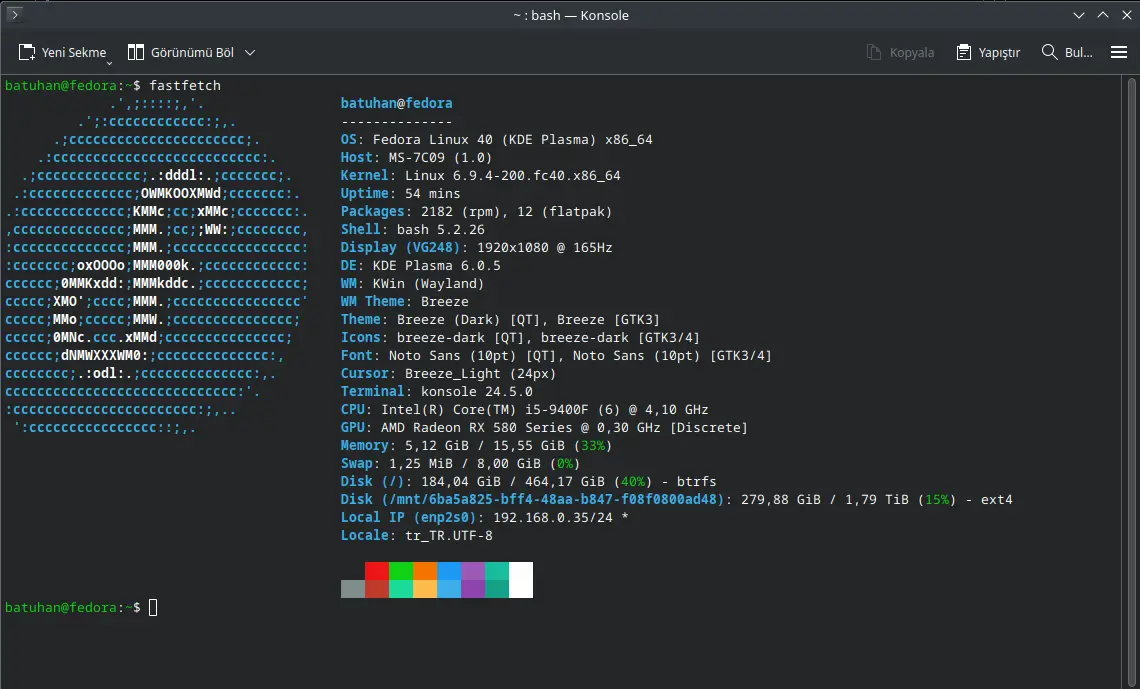The image size is (1140, 689).
Task: Click the Disk /mnt ext4 line
Action: [676, 499]
